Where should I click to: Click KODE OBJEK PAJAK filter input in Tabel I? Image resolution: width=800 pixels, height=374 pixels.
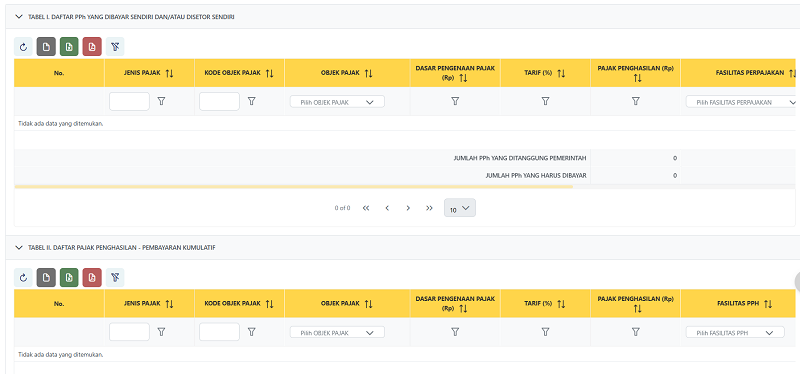(x=219, y=102)
